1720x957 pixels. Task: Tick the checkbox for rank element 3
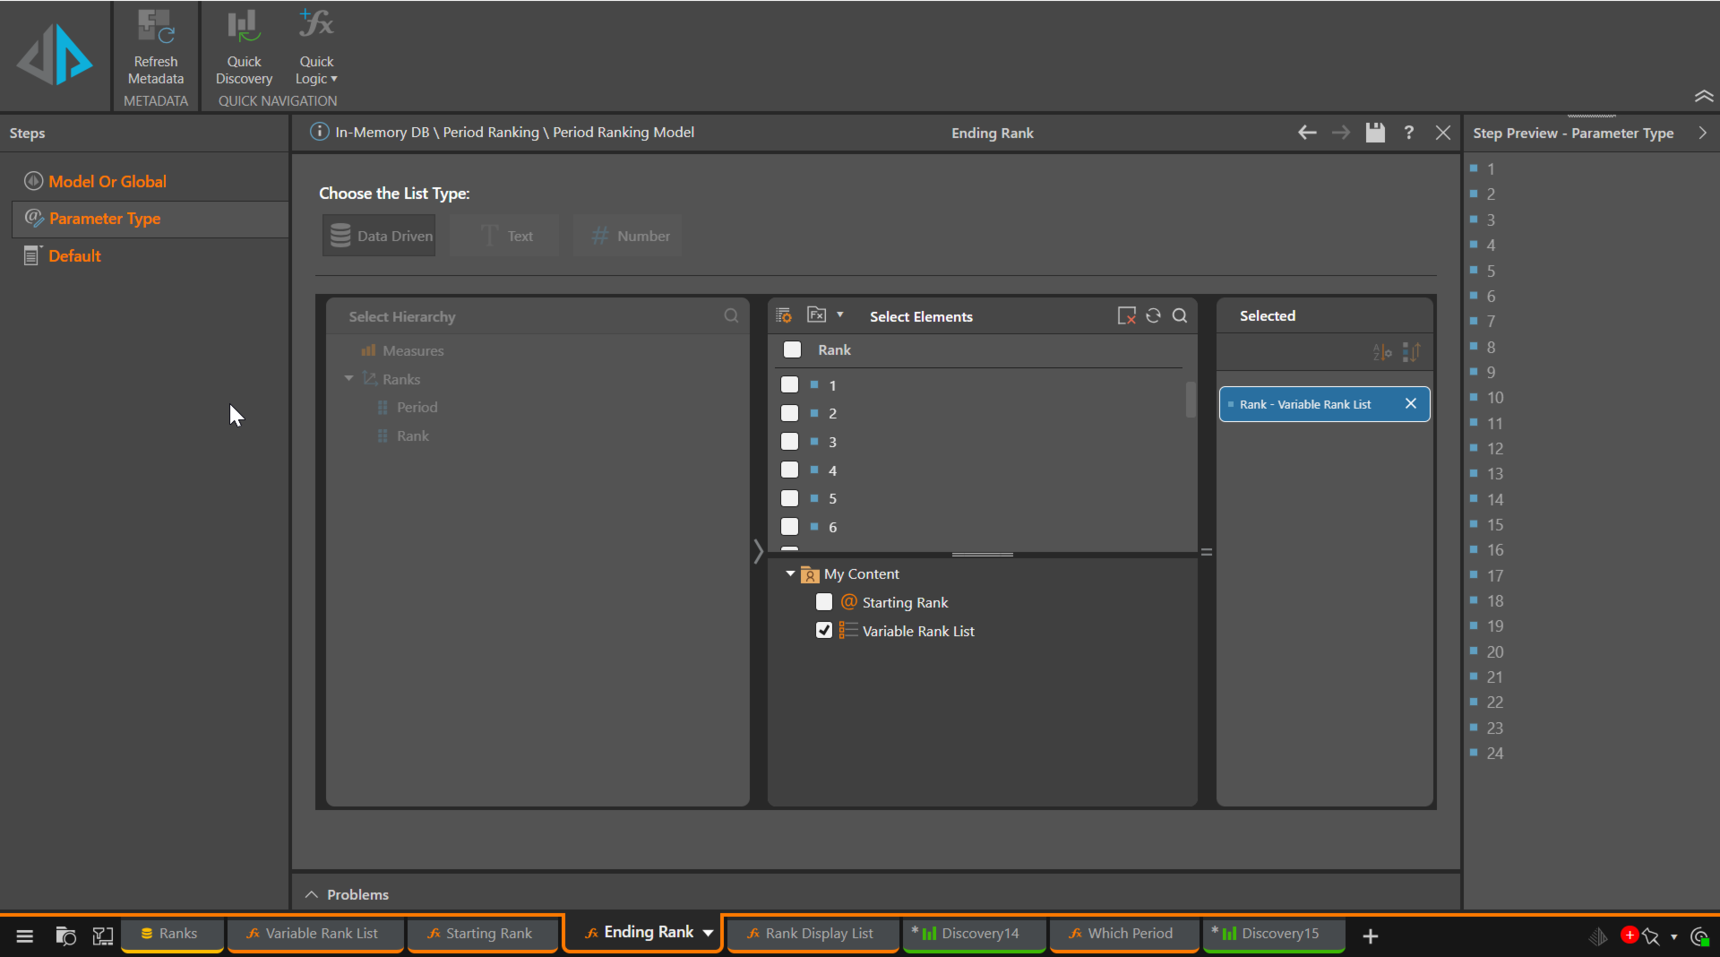coord(790,441)
